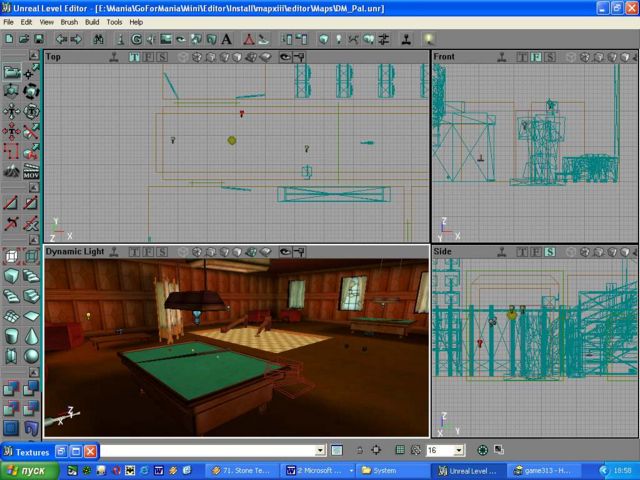The height and width of the screenshot is (480, 640).
Task: Click the eye icon in Top viewport toolbar
Action: tap(285, 57)
